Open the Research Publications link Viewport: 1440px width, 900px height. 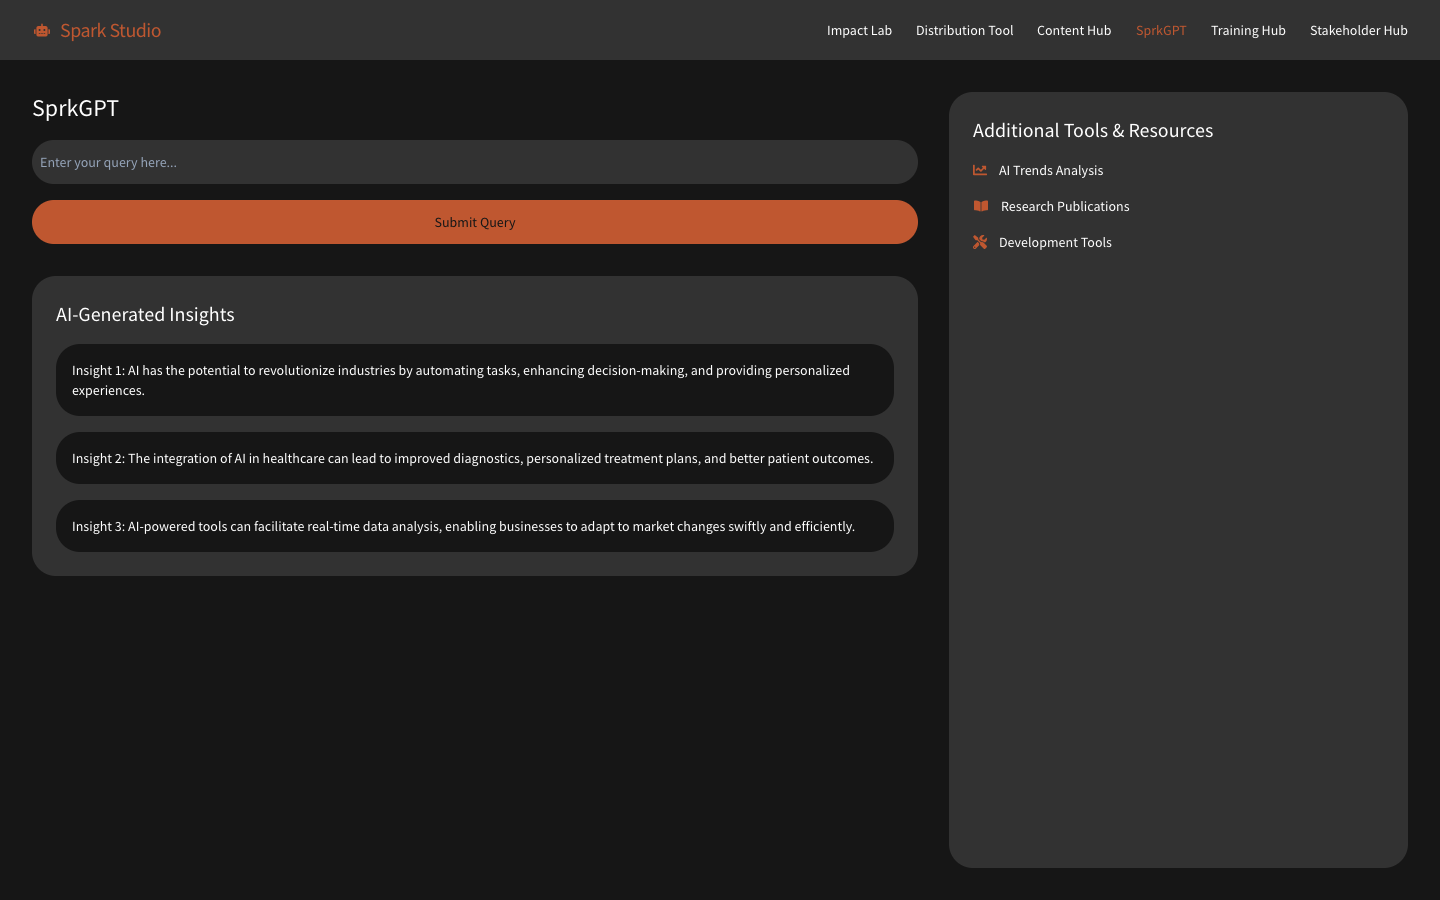[1065, 207]
